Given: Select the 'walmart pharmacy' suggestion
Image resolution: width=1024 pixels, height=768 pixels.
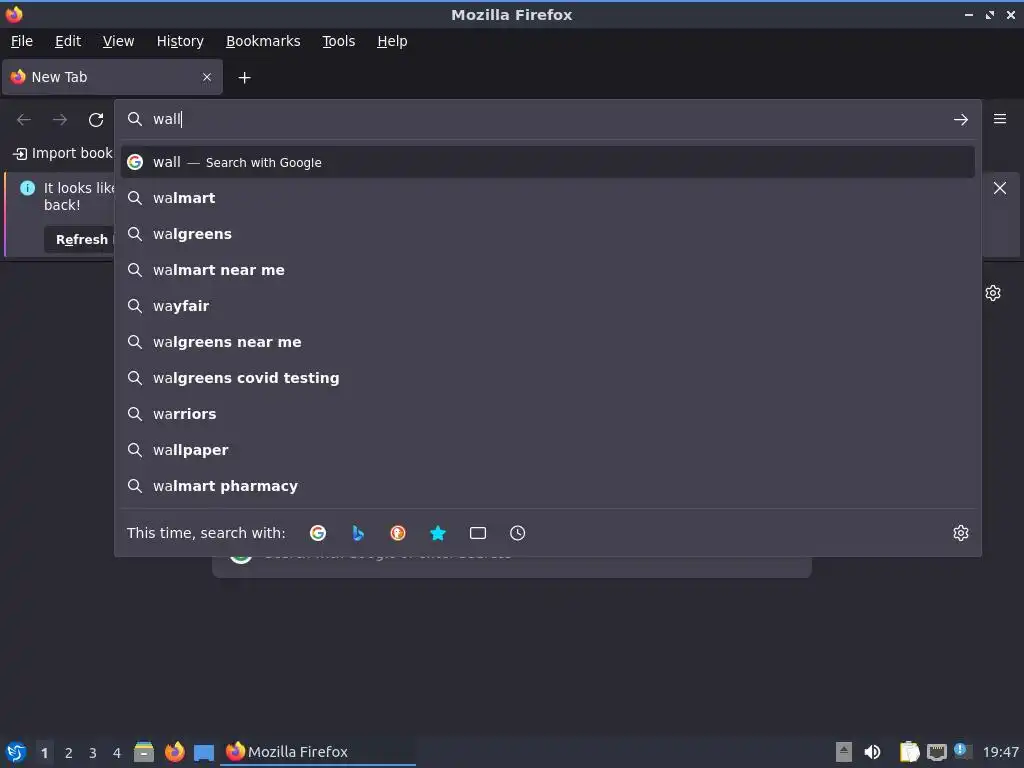Looking at the screenshot, I should click(547, 485).
